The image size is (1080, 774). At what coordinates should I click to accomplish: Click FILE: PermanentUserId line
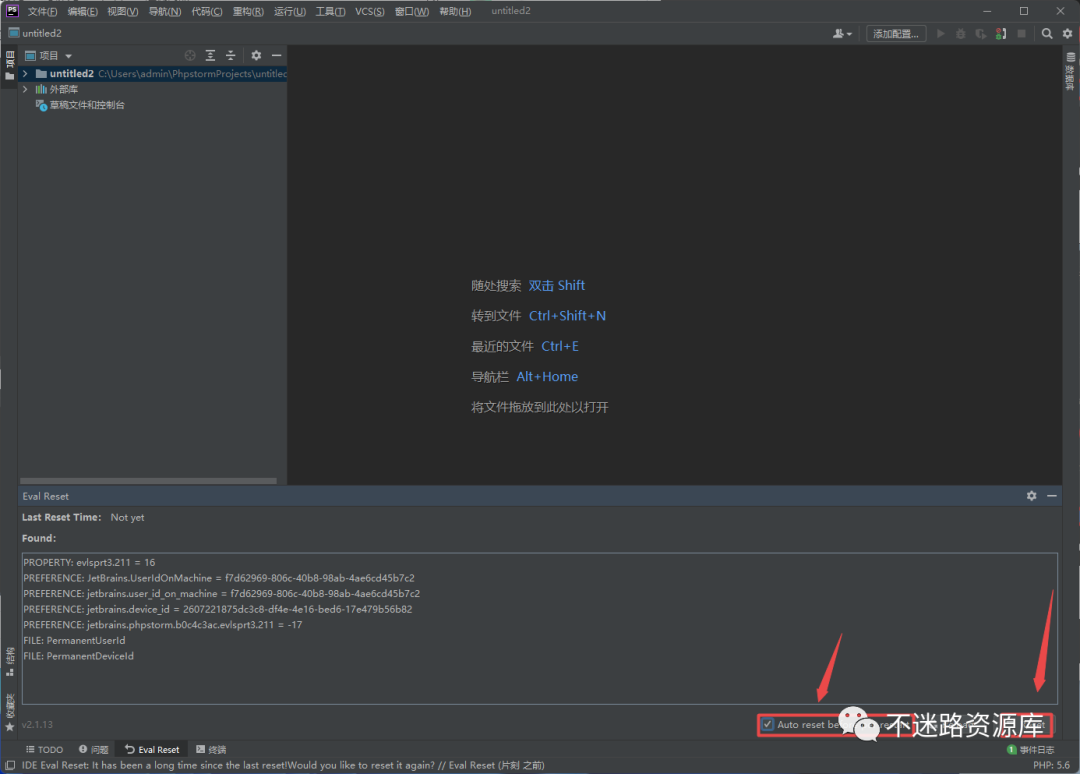pyautogui.click(x=74, y=640)
